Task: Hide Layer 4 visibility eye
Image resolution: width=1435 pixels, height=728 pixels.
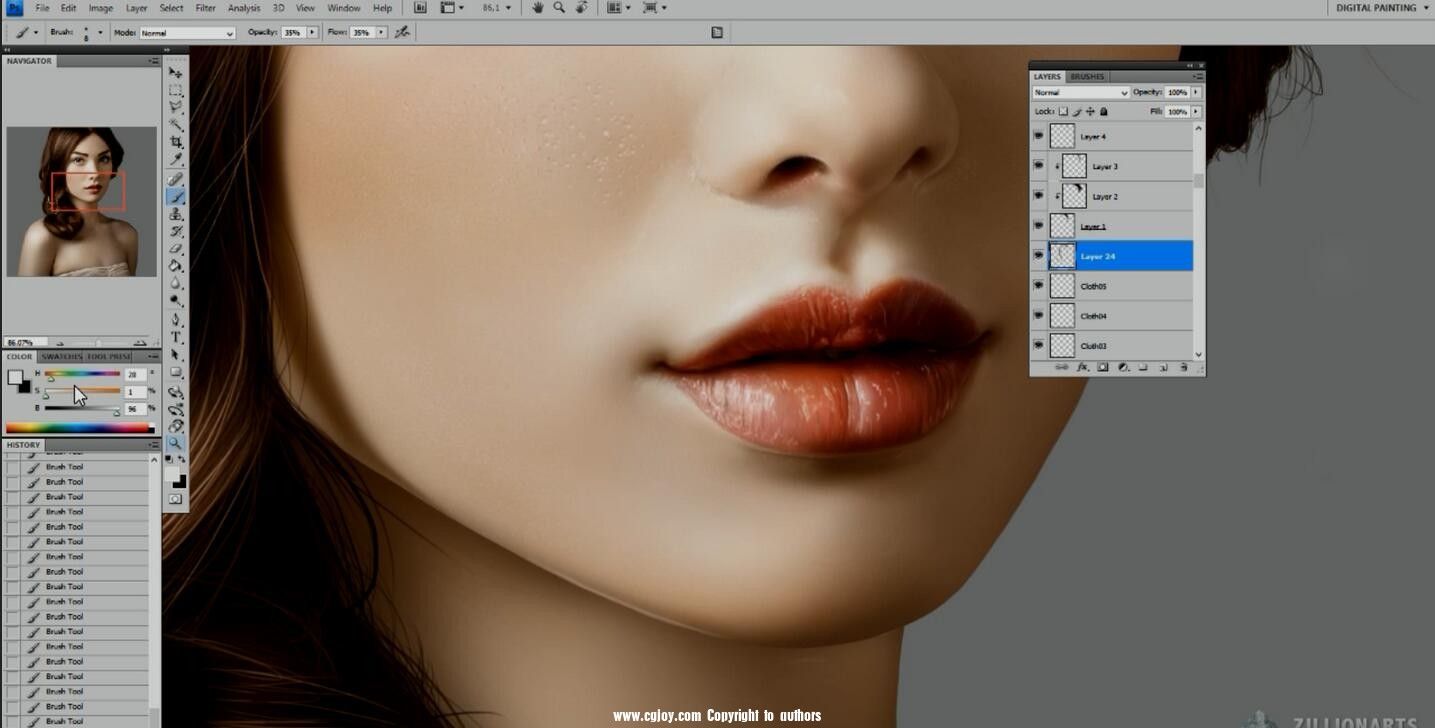Action: point(1038,136)
